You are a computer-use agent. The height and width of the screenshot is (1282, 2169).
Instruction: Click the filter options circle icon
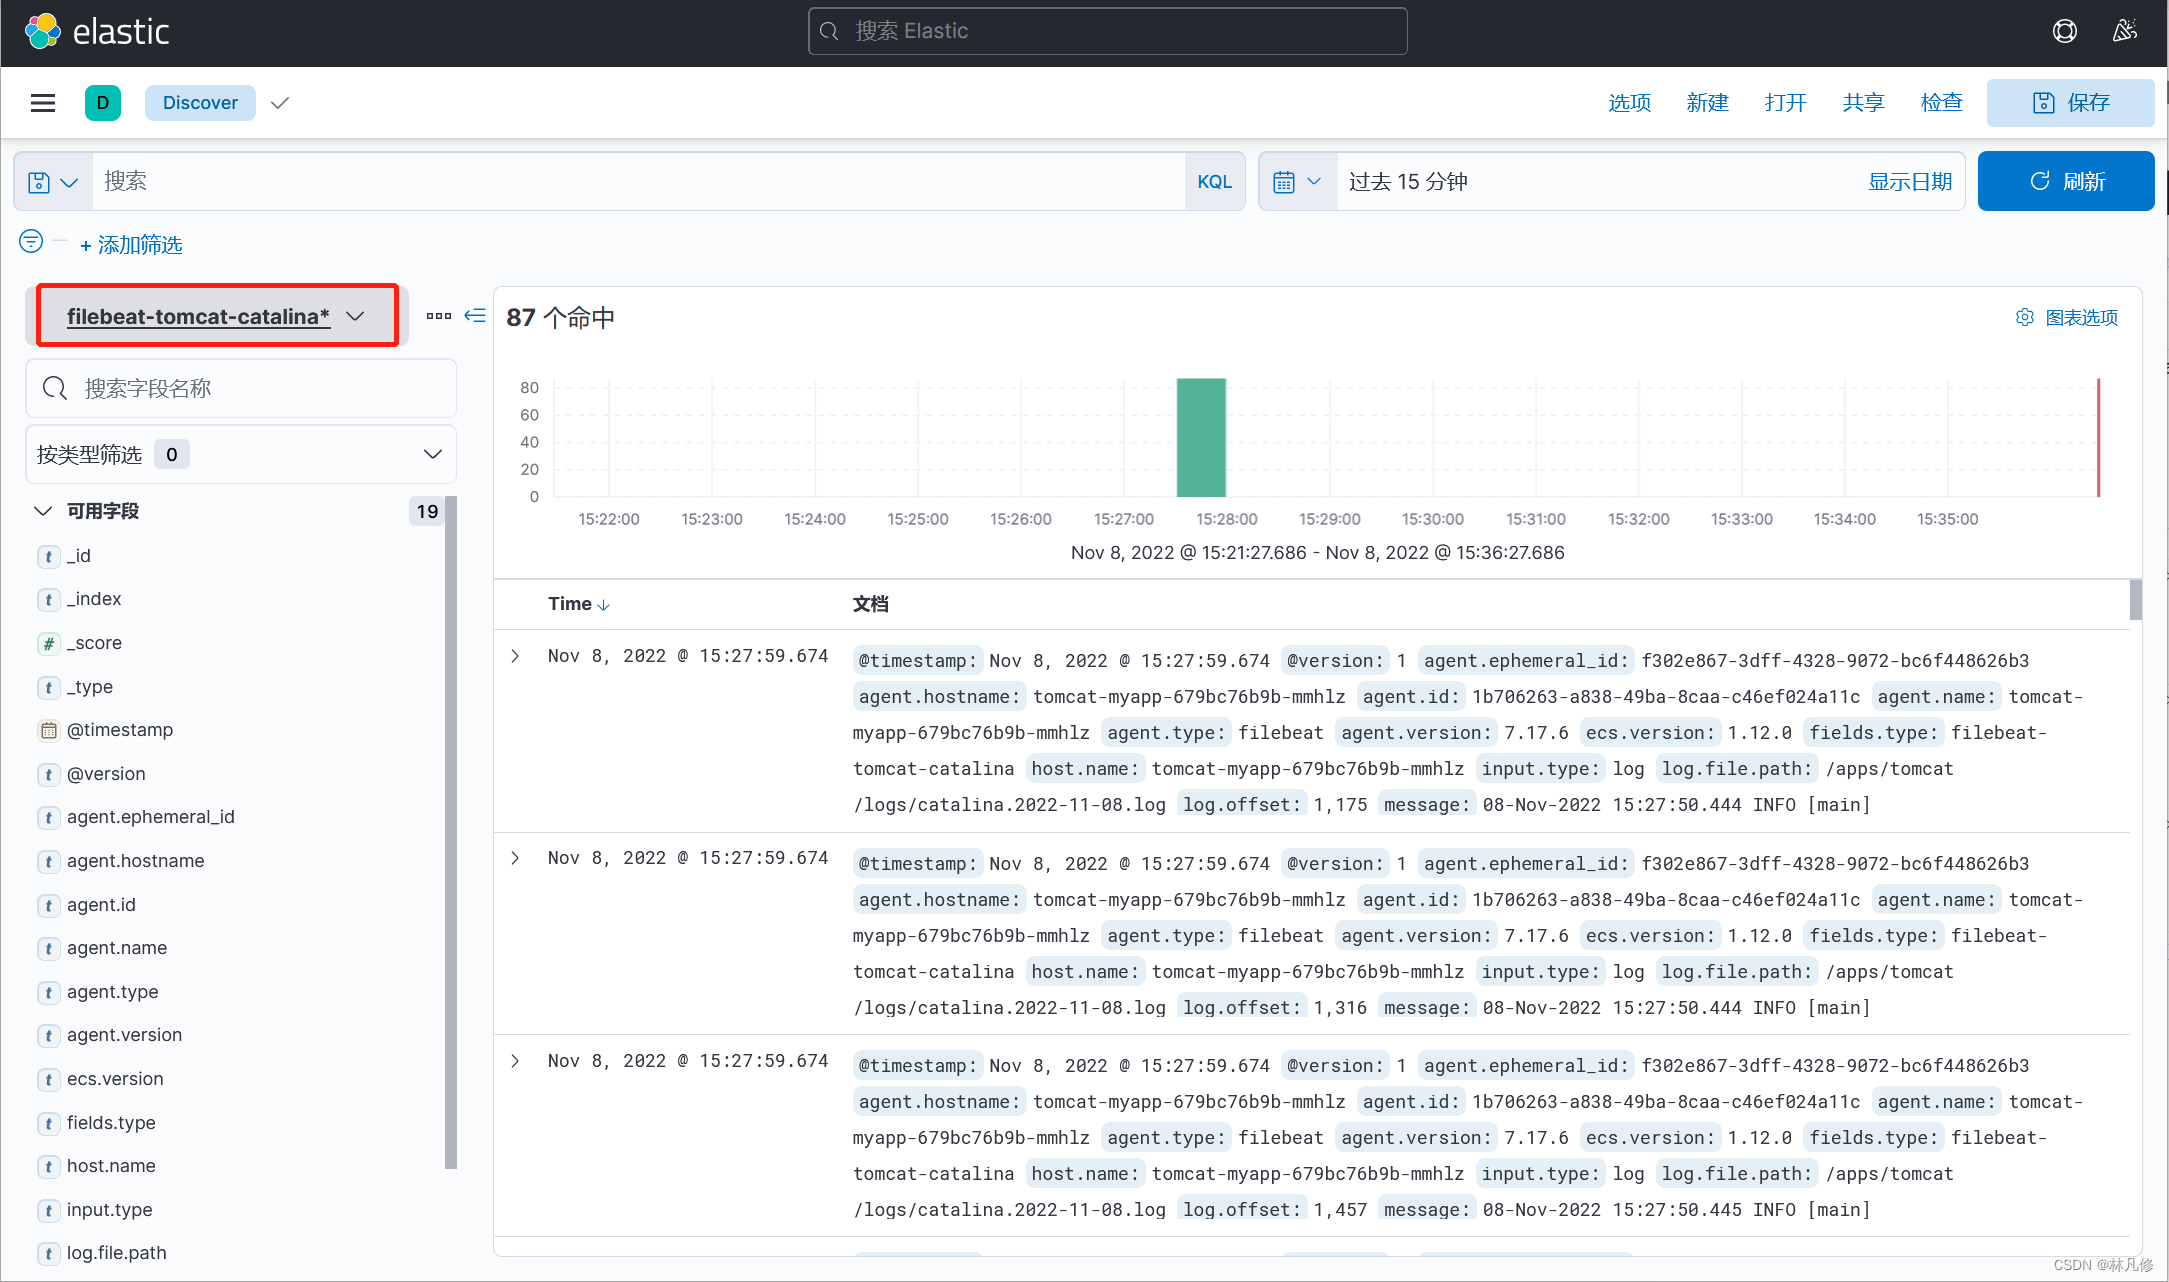[31, 241]
